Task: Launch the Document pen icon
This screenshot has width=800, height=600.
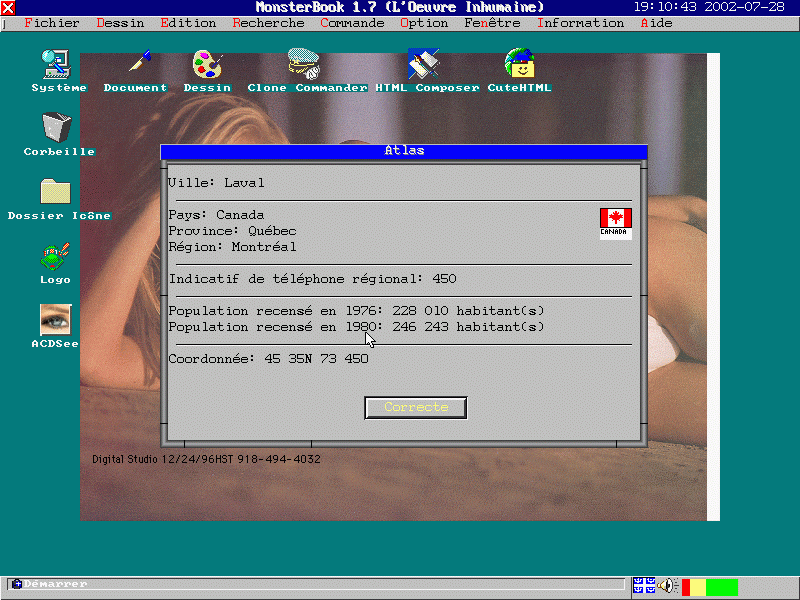Action: pos(138,65)
